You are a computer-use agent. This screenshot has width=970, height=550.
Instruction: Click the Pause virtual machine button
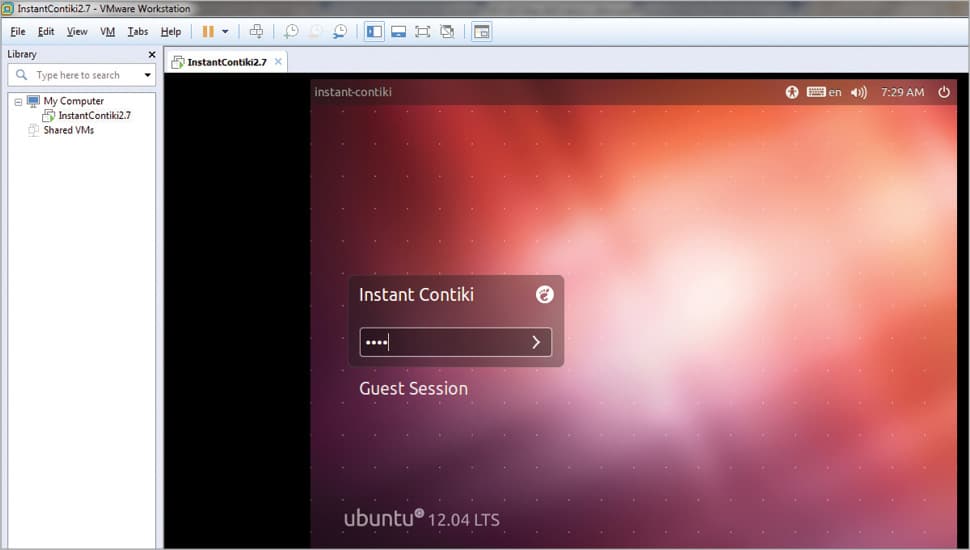208,31
